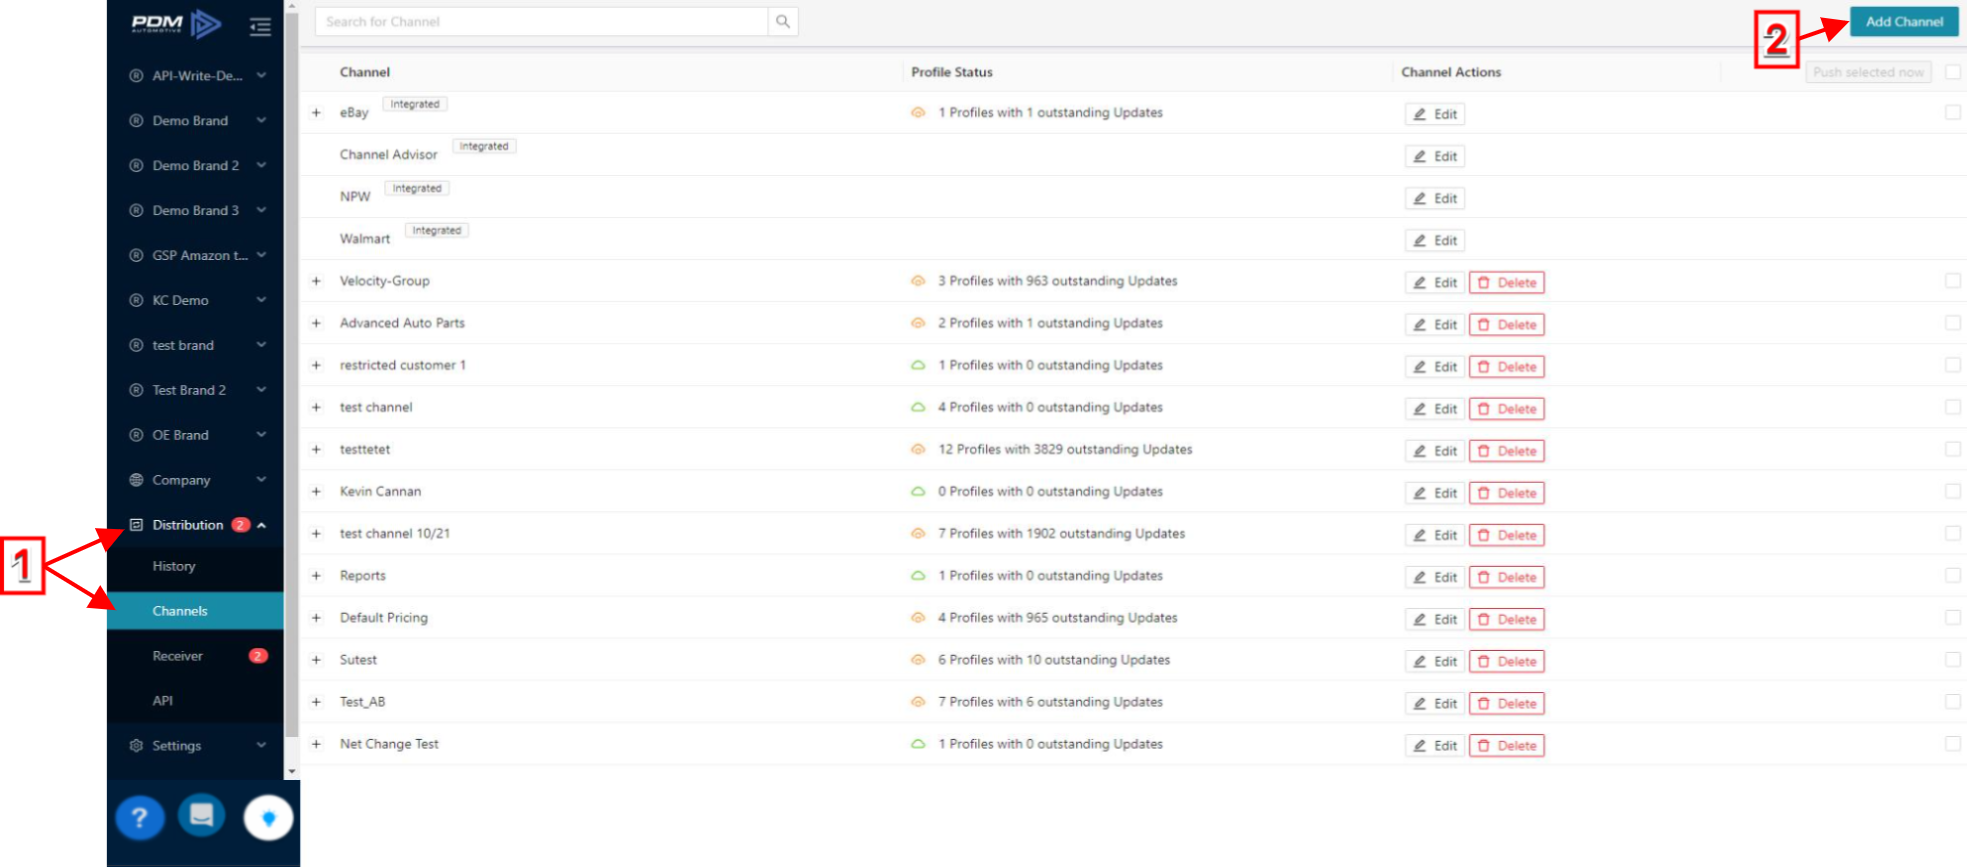Click status icon in Reports row
Image resolution: width=1967 pixels, height=867 pixels.
coord(918,576)
